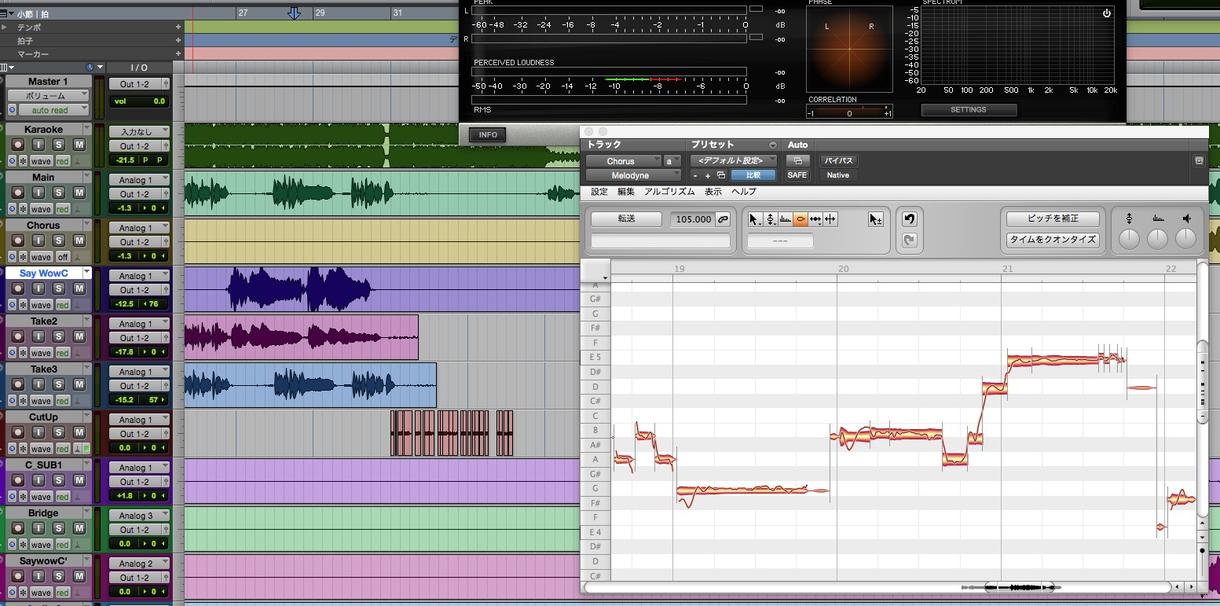Screen dimensions: 1220x606
Task: Solo the Say WowC track
Action: tap(58, 289)
